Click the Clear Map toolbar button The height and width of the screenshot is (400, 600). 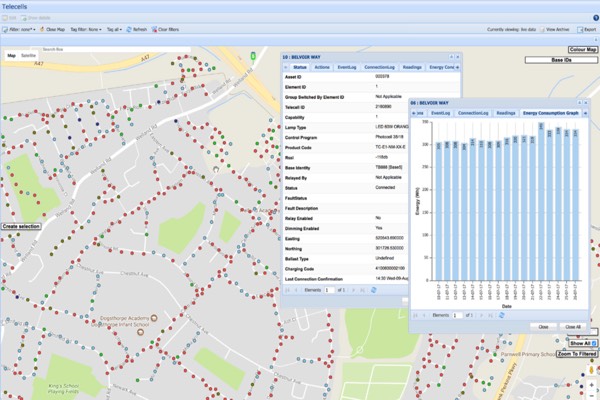click(52, 29)
